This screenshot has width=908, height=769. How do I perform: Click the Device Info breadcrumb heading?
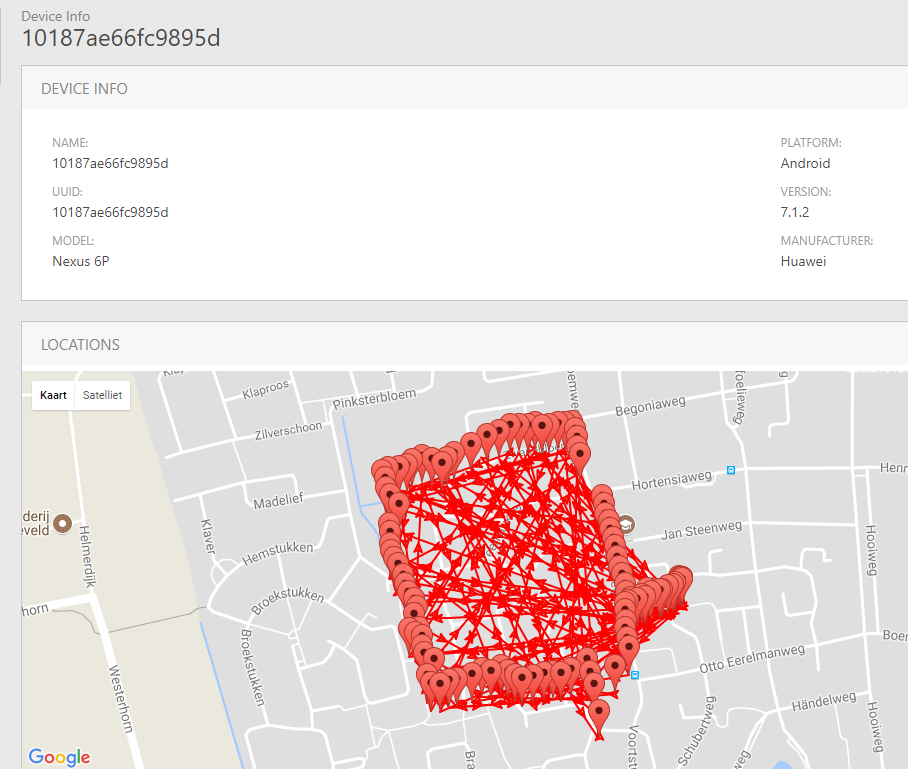[x=56, y=16]
